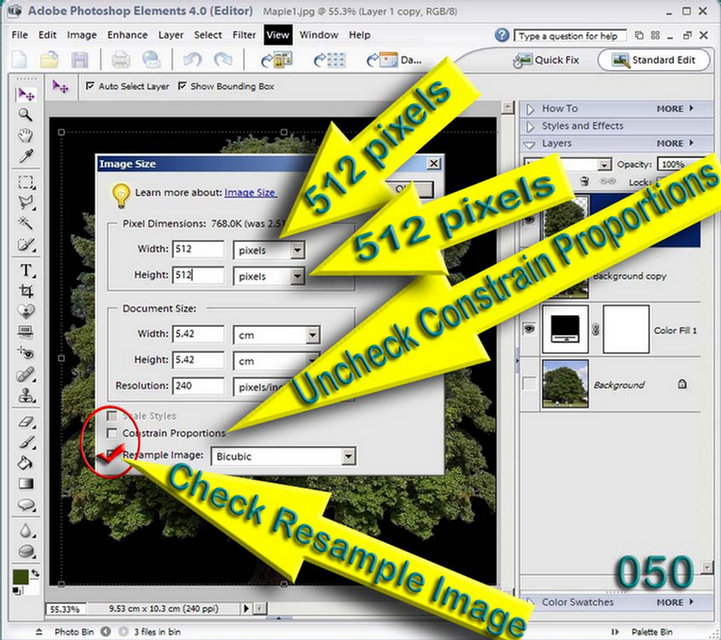Click the Save disk icon

tap(80, 60)
